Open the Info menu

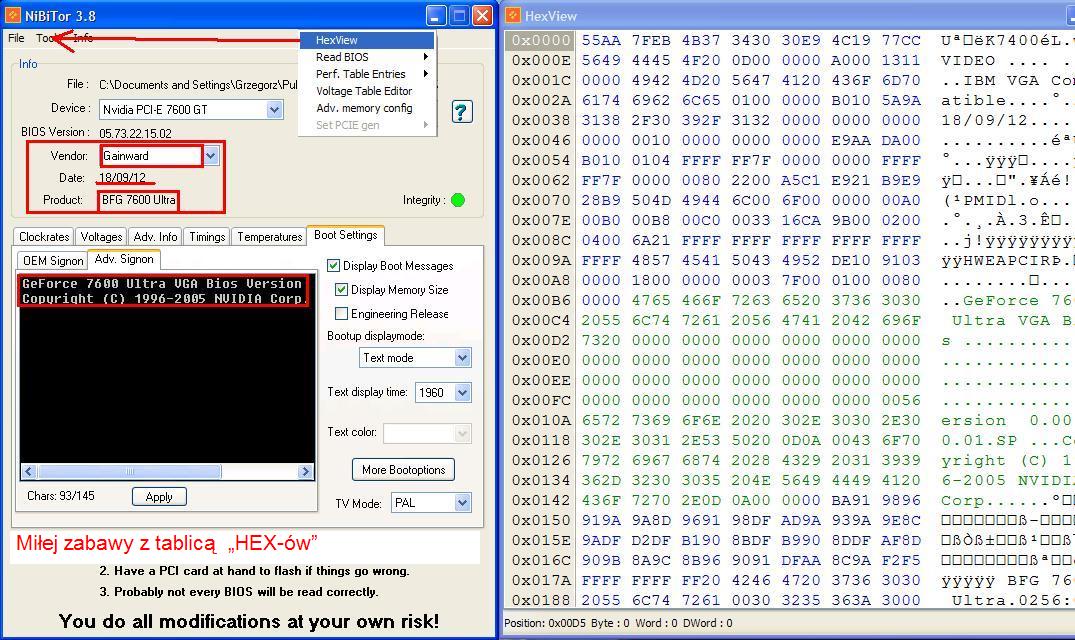pyautogui.click(x=83, y=38)
